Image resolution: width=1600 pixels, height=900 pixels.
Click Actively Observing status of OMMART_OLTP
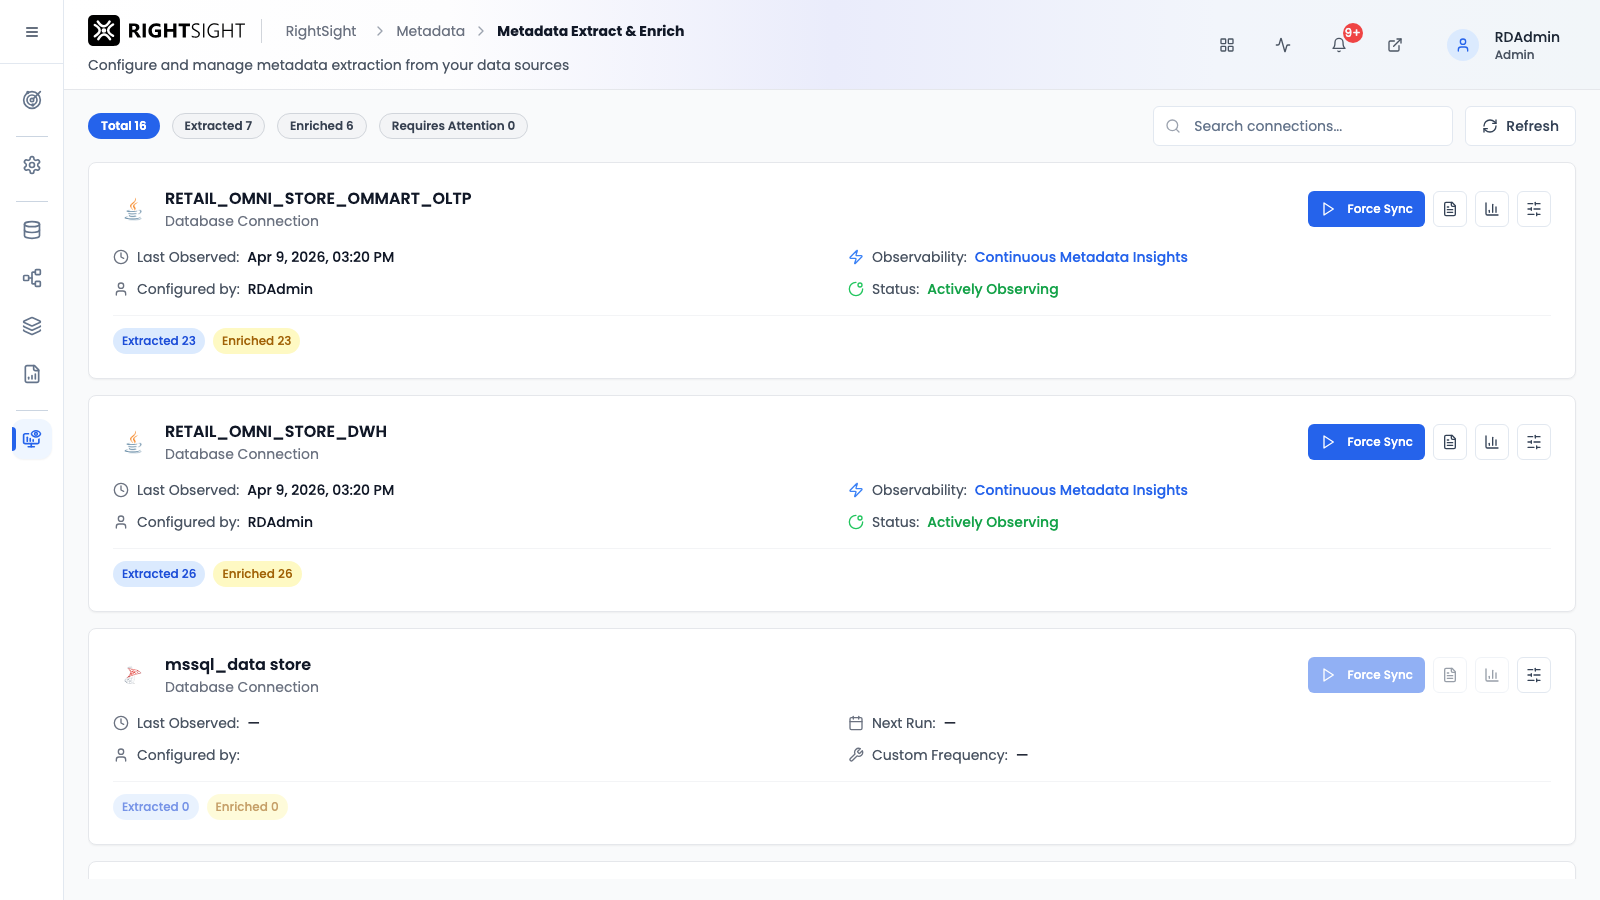pos(992,289)
